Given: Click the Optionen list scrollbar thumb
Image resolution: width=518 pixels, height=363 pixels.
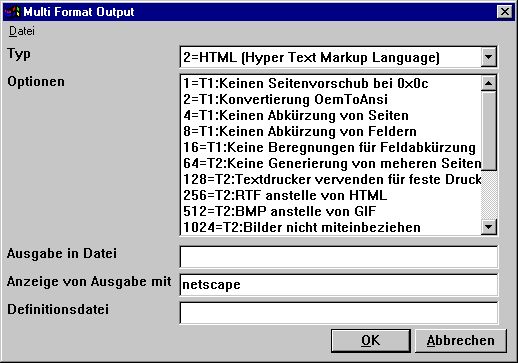Looking at the screenshot, I should click(x=489, y=131).
